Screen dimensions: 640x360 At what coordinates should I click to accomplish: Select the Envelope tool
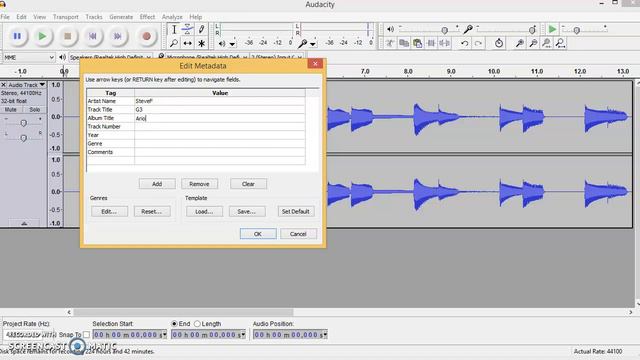click(x=187, y=29)
